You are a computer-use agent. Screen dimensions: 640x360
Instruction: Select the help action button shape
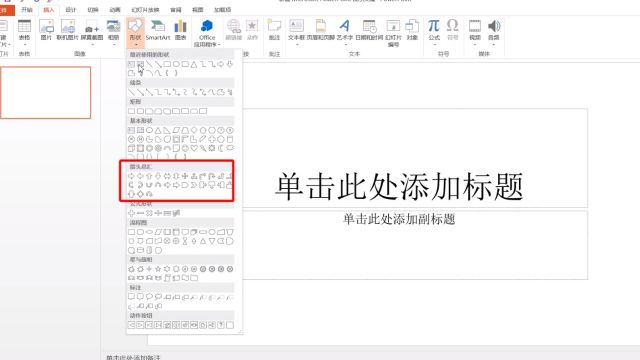click(x=221, y=325)
